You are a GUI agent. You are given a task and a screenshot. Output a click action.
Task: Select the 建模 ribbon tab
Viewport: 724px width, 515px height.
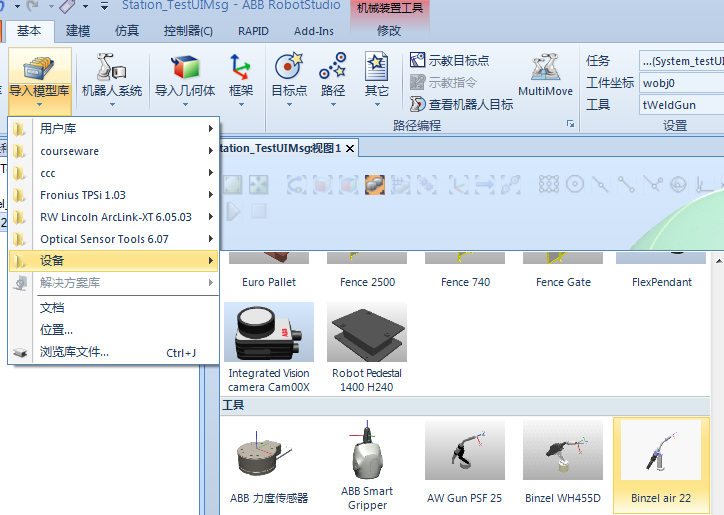click(x=78, y=31)
